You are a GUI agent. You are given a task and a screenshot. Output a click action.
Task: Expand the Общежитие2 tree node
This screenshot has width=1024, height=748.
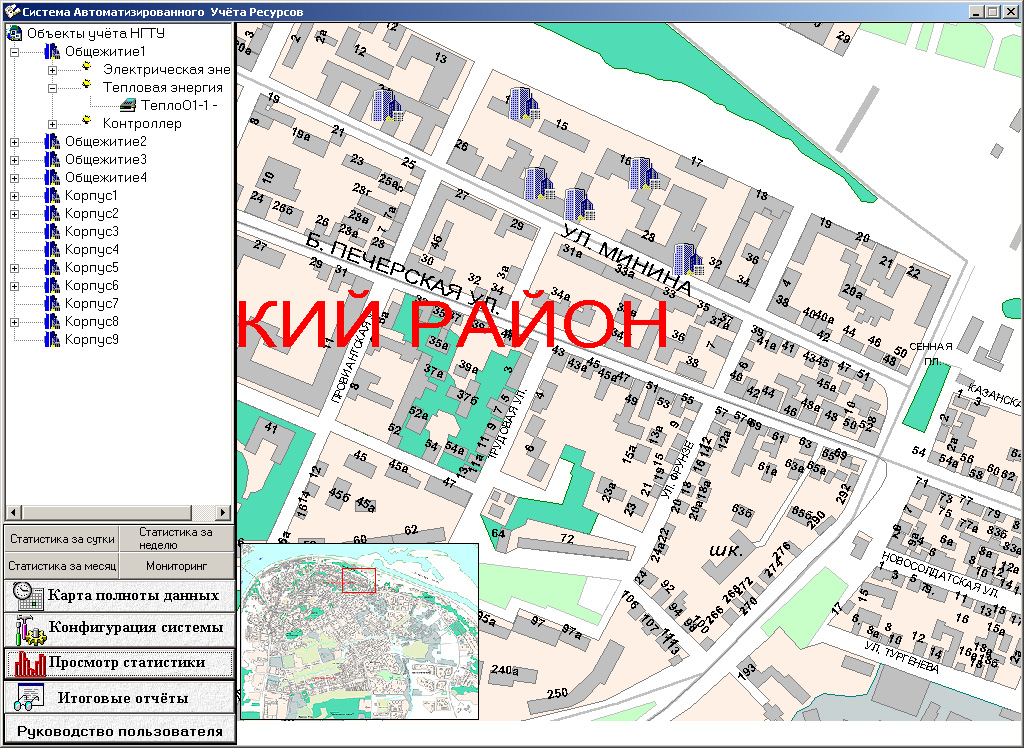point(14,142)
